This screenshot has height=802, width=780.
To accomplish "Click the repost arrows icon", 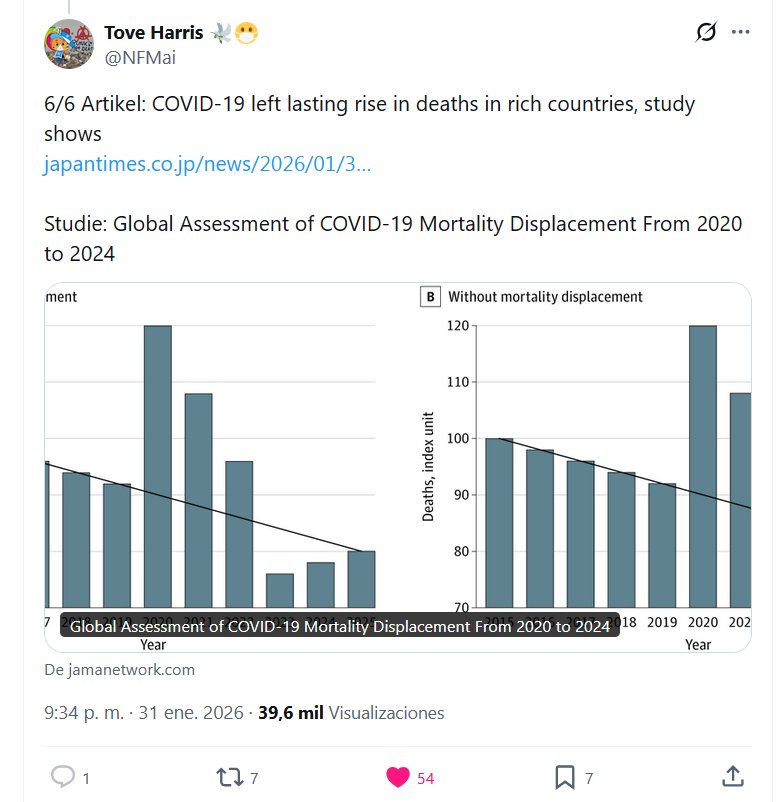I will 229,777.
